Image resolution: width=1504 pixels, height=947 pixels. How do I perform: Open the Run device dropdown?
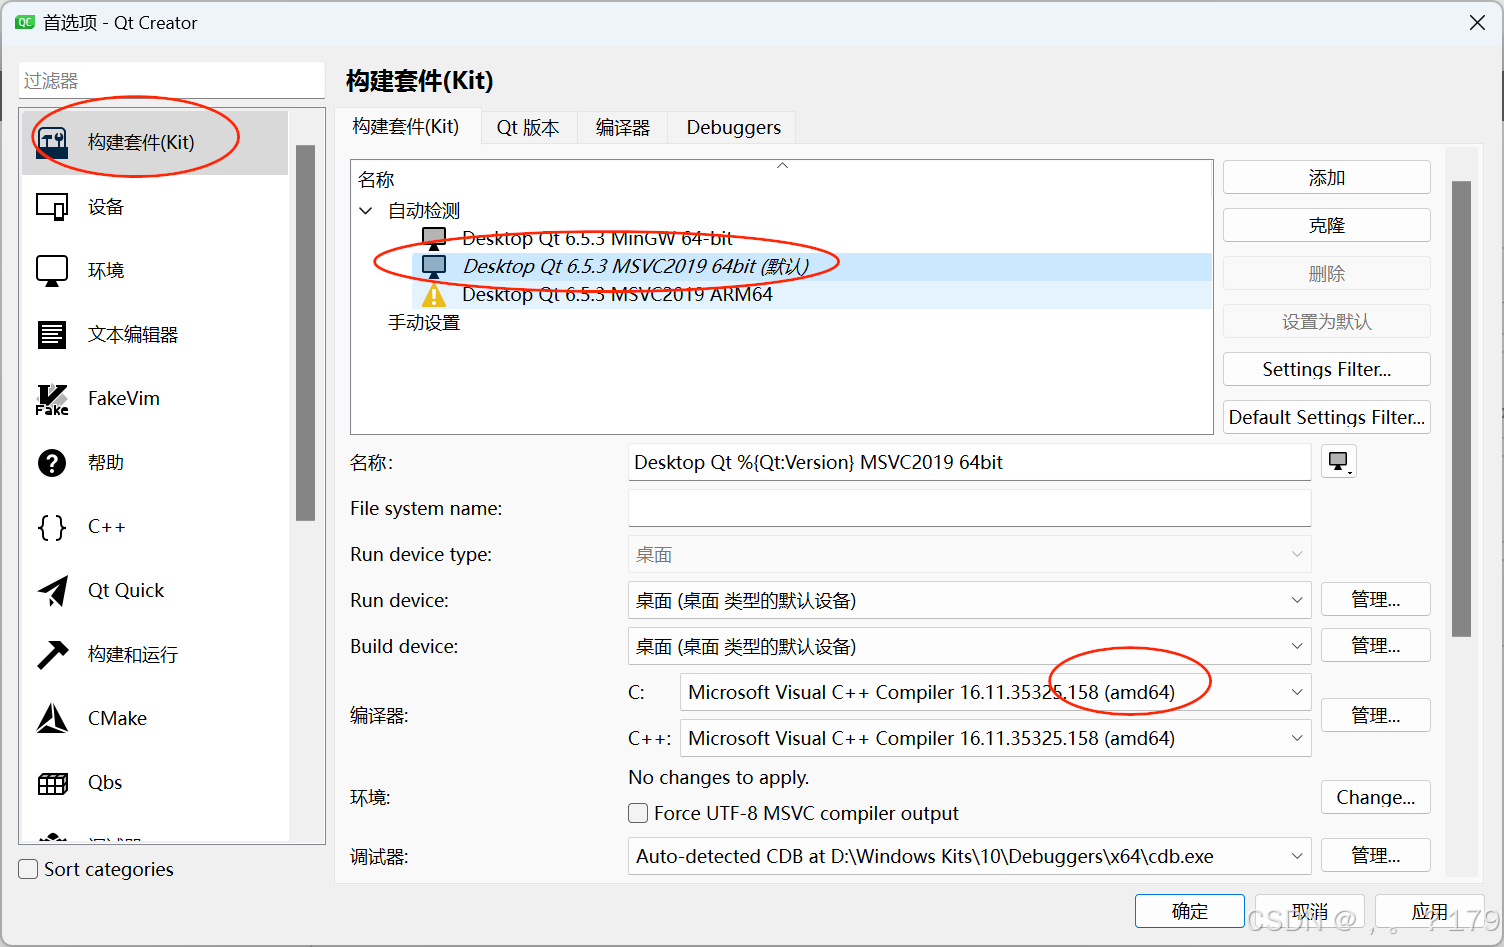pos(969,600)
